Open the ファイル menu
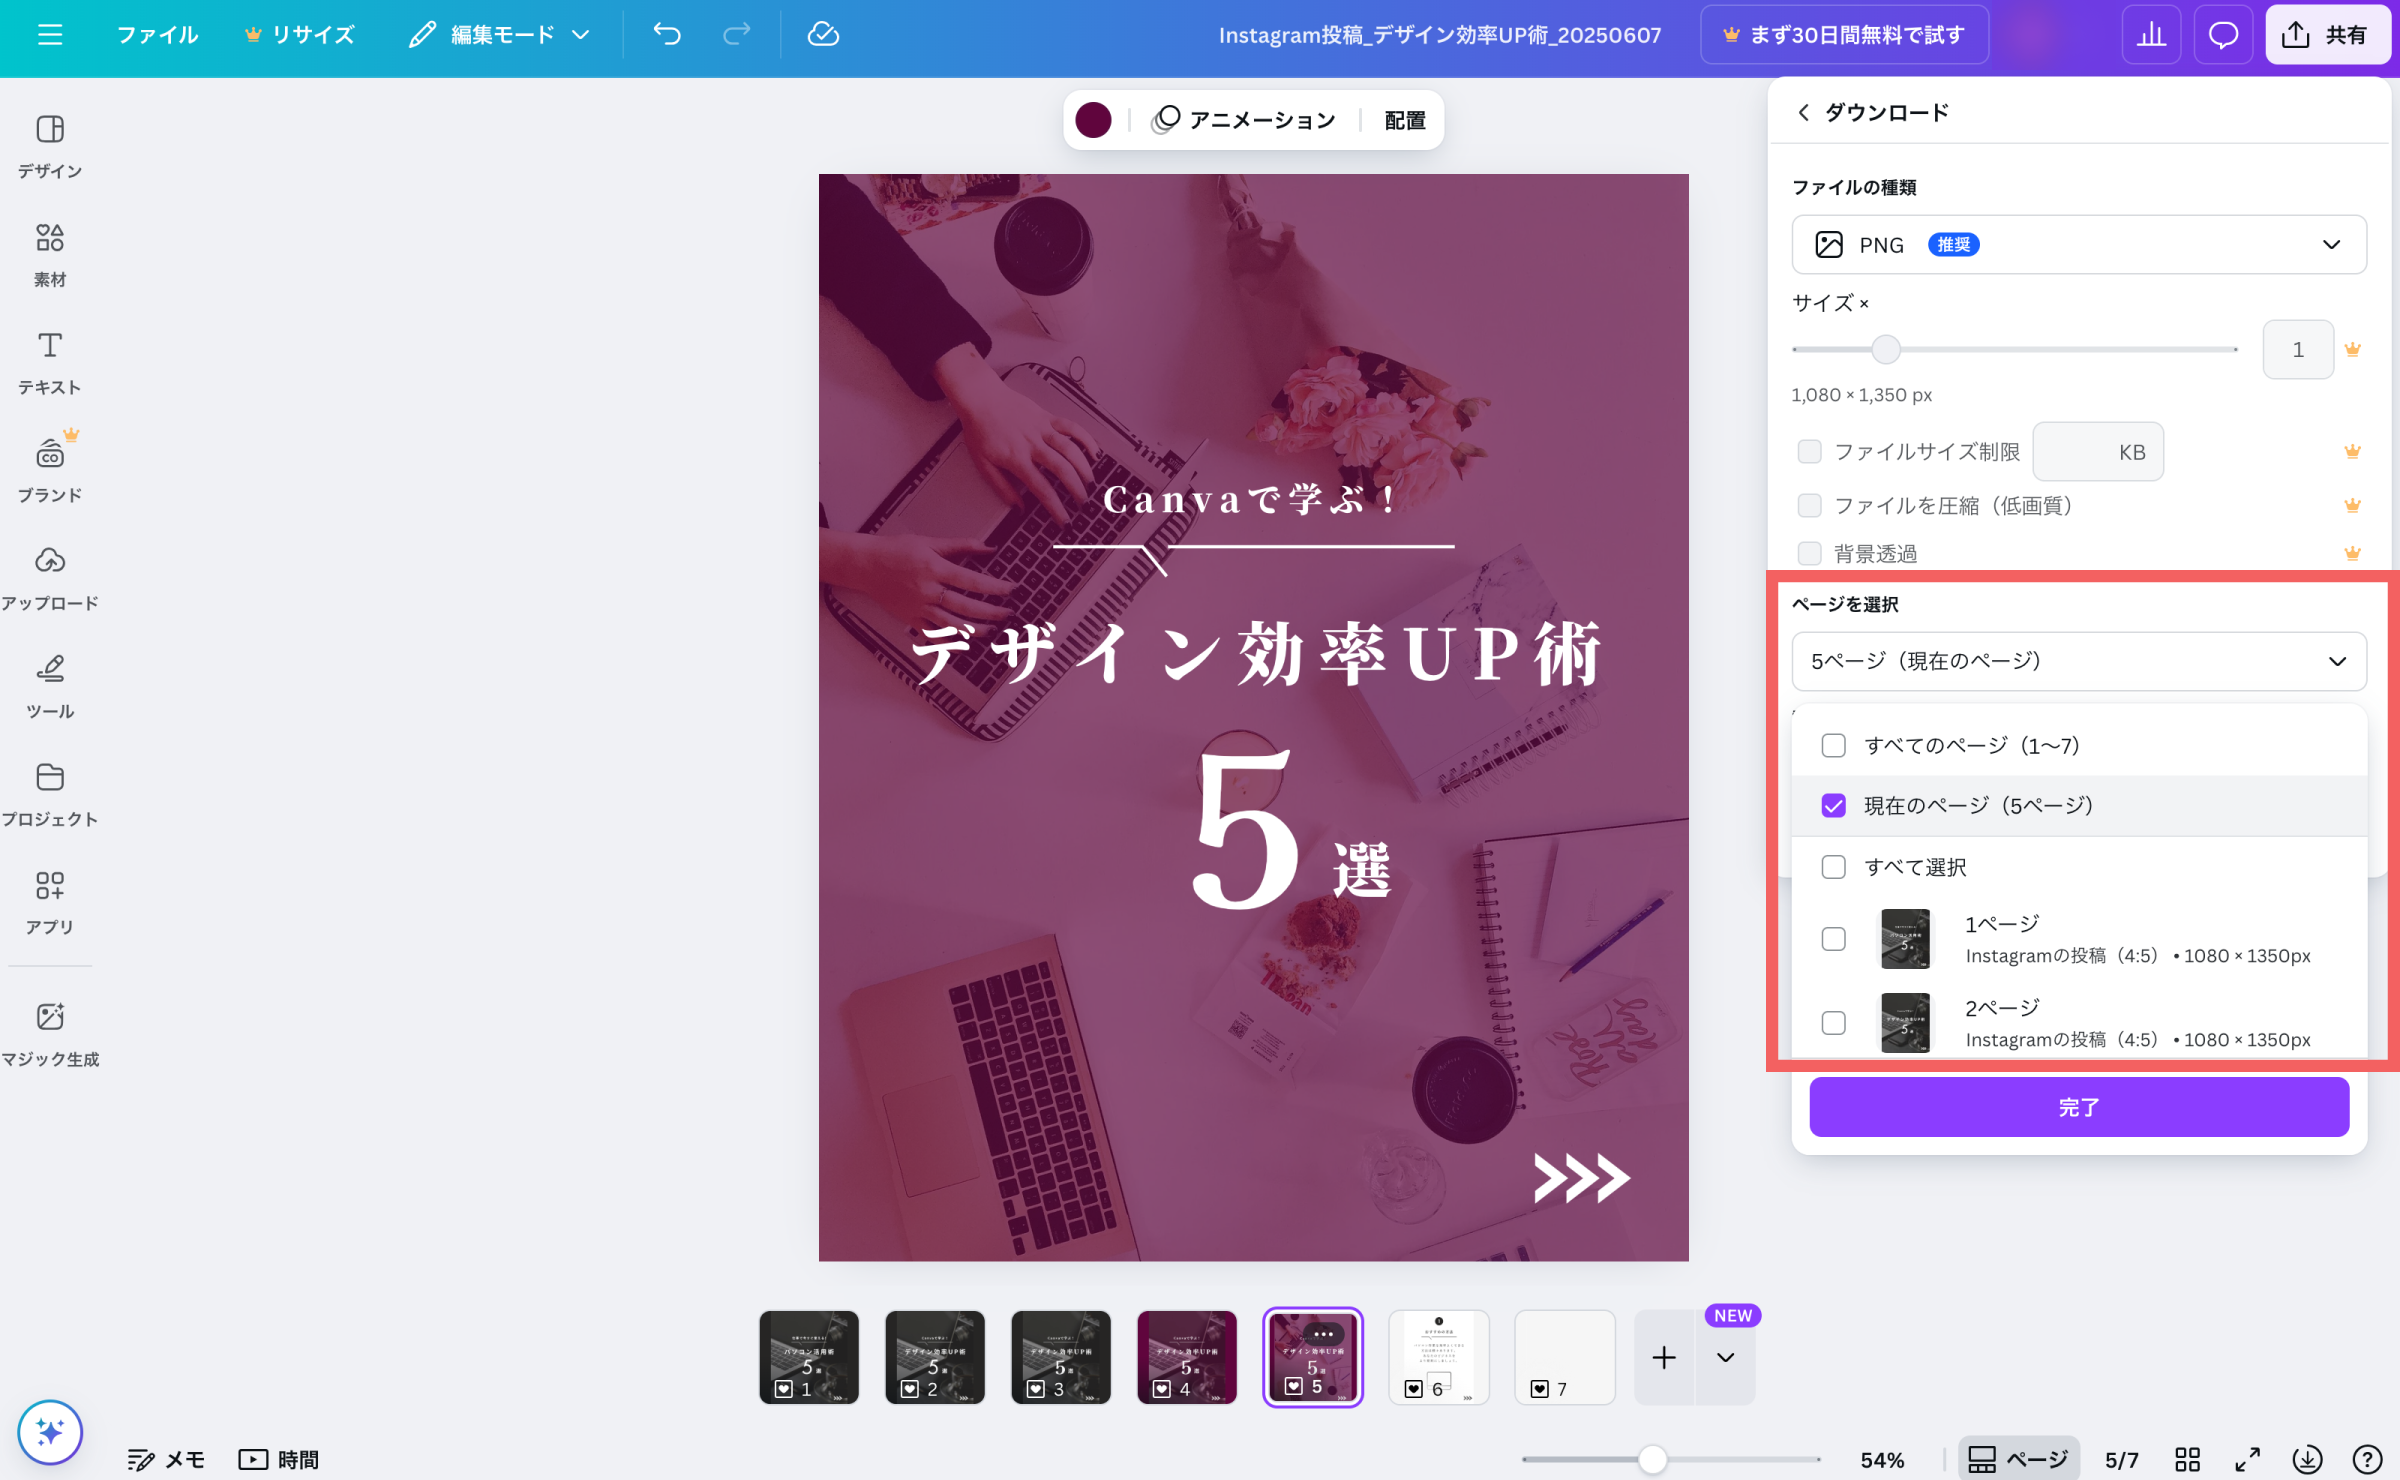This screenshot has width=2400, height=1480. click(x=157, y=35)
